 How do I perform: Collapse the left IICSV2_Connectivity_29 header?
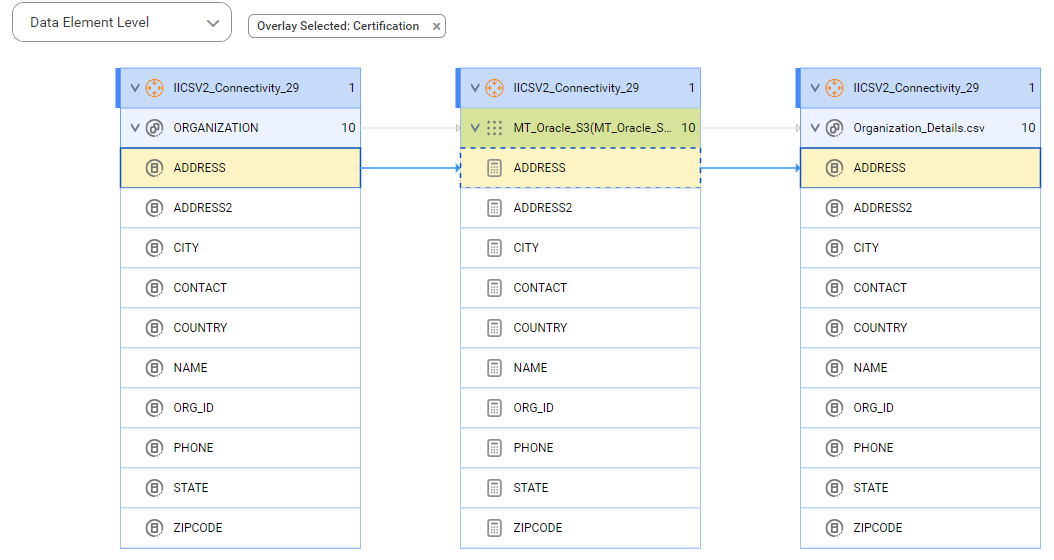click(x=135, y=88)
